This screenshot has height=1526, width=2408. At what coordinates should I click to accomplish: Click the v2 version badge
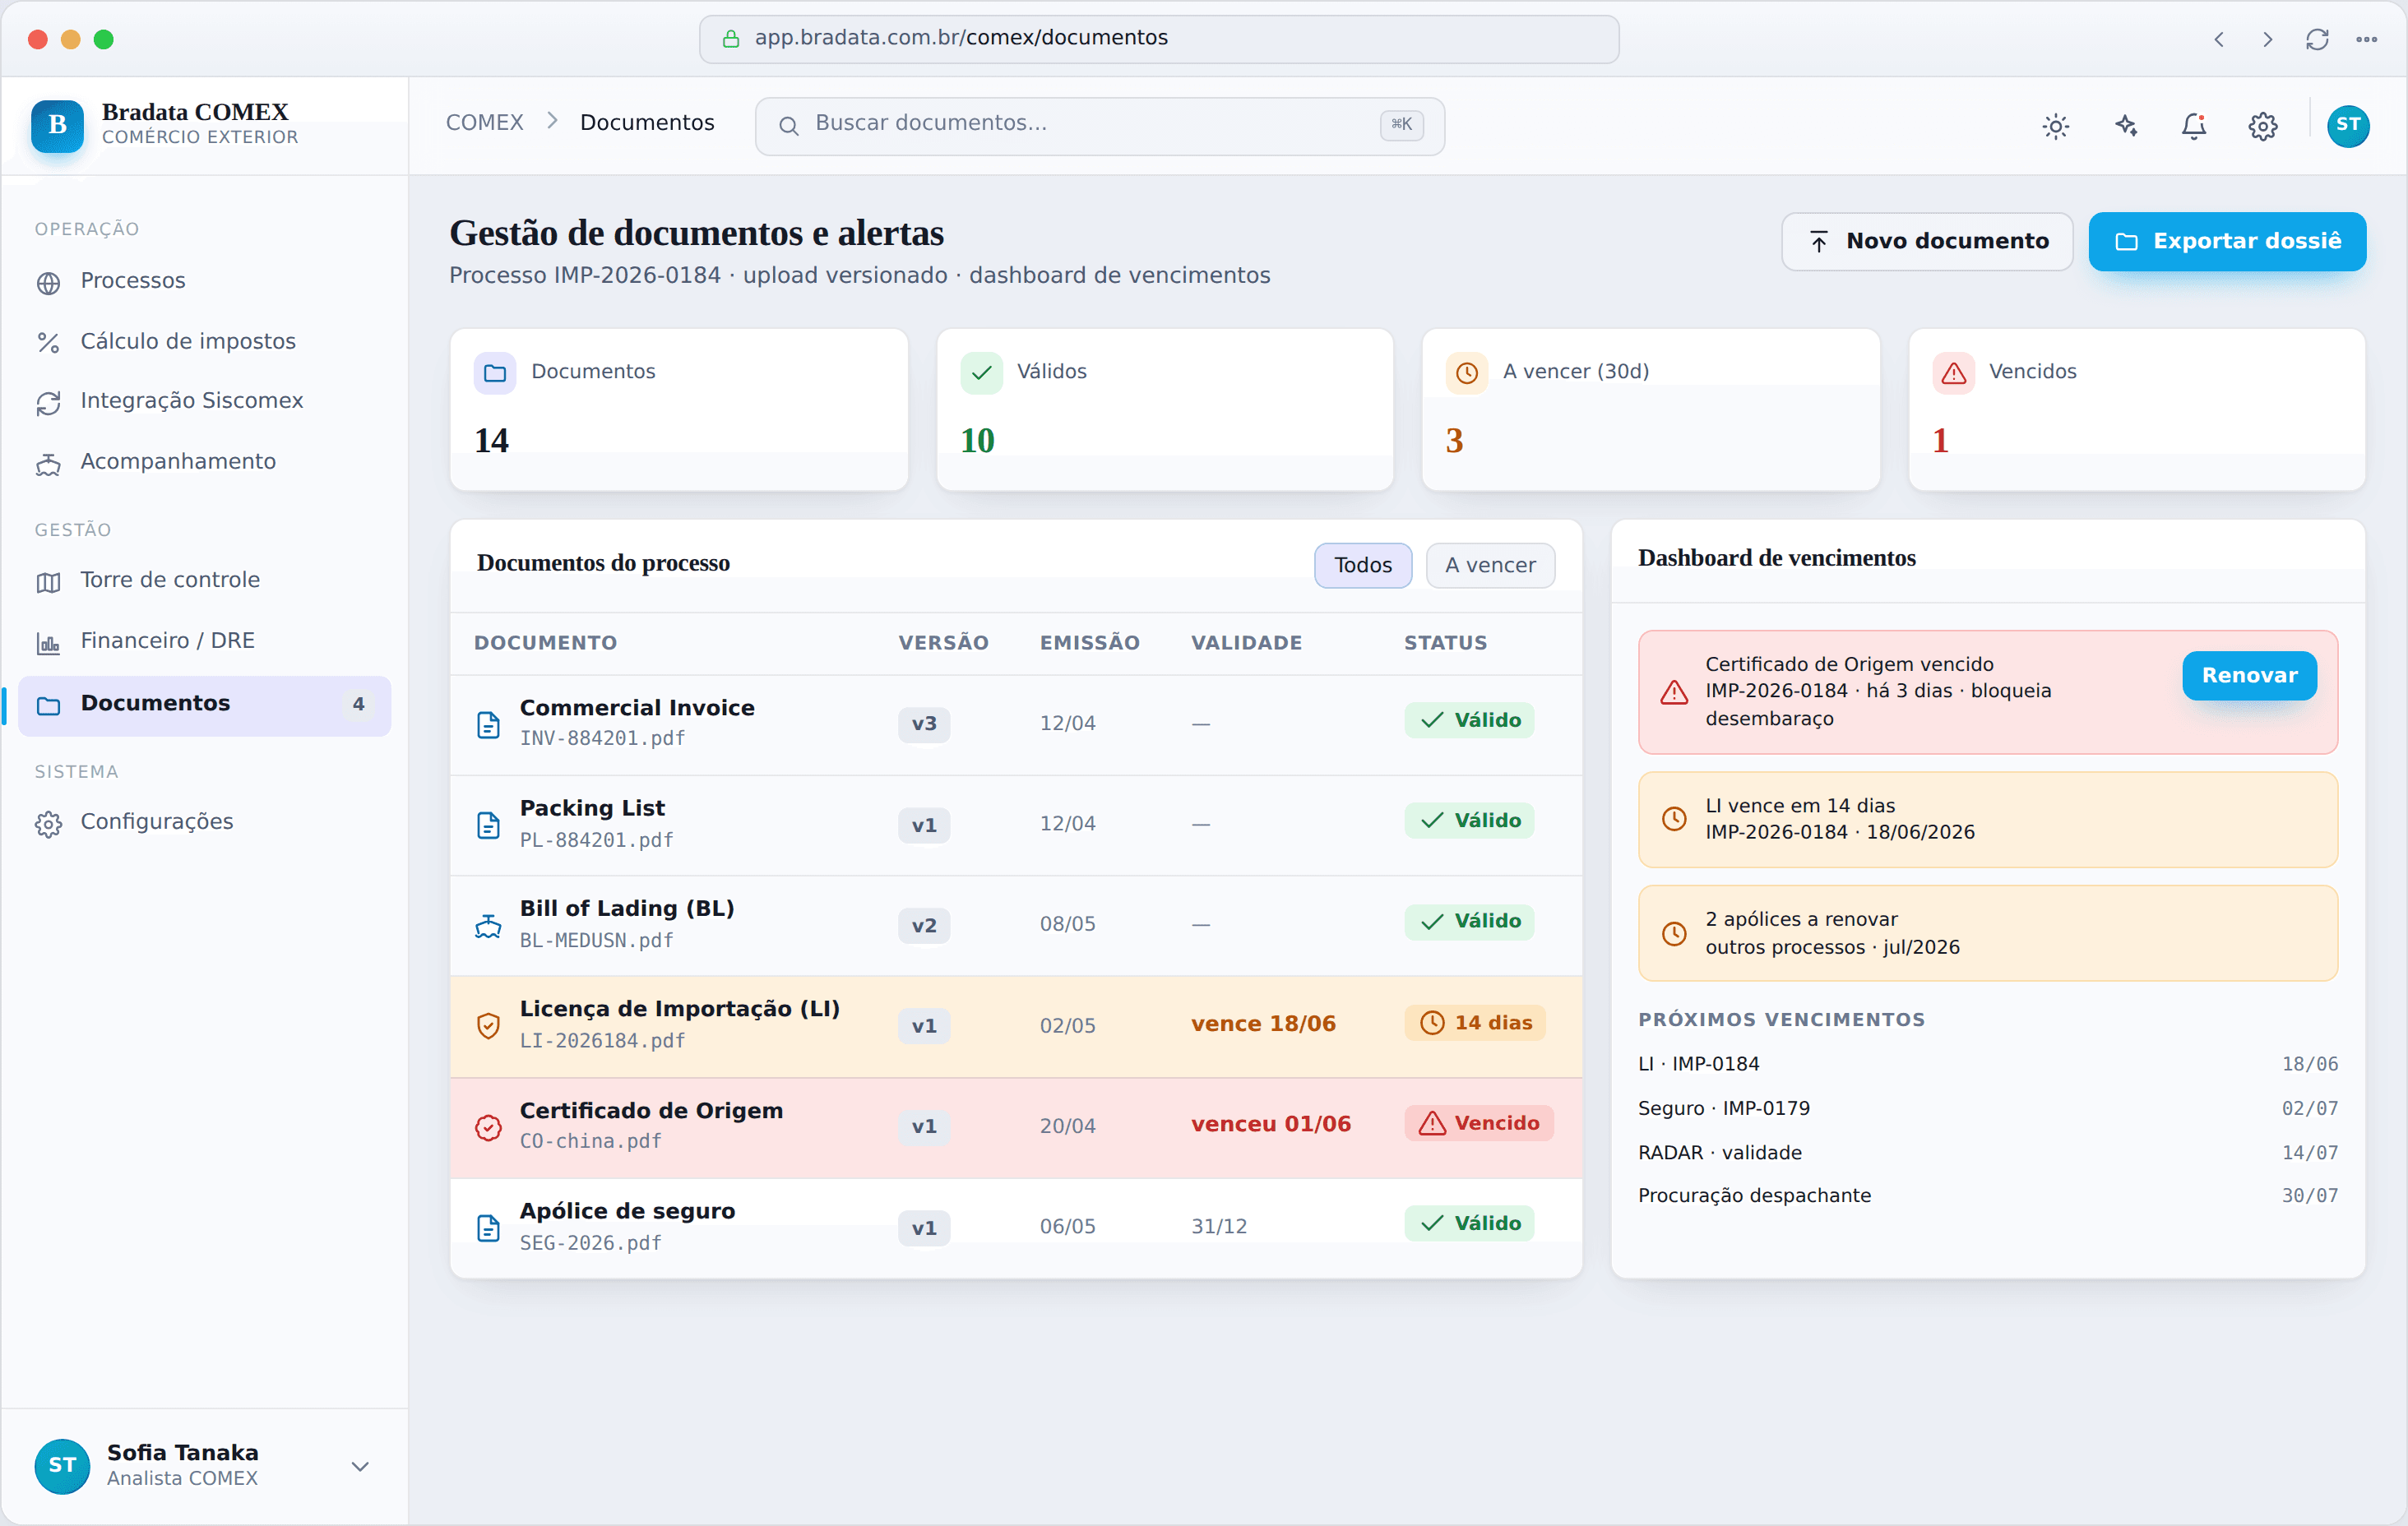pyautogui.click(x=924, y=926)
